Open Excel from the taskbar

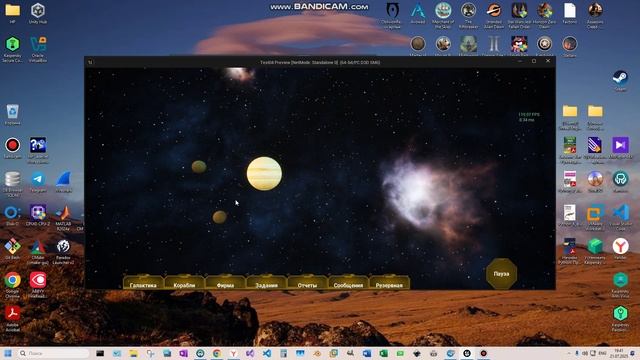click(x=383, y=353)
